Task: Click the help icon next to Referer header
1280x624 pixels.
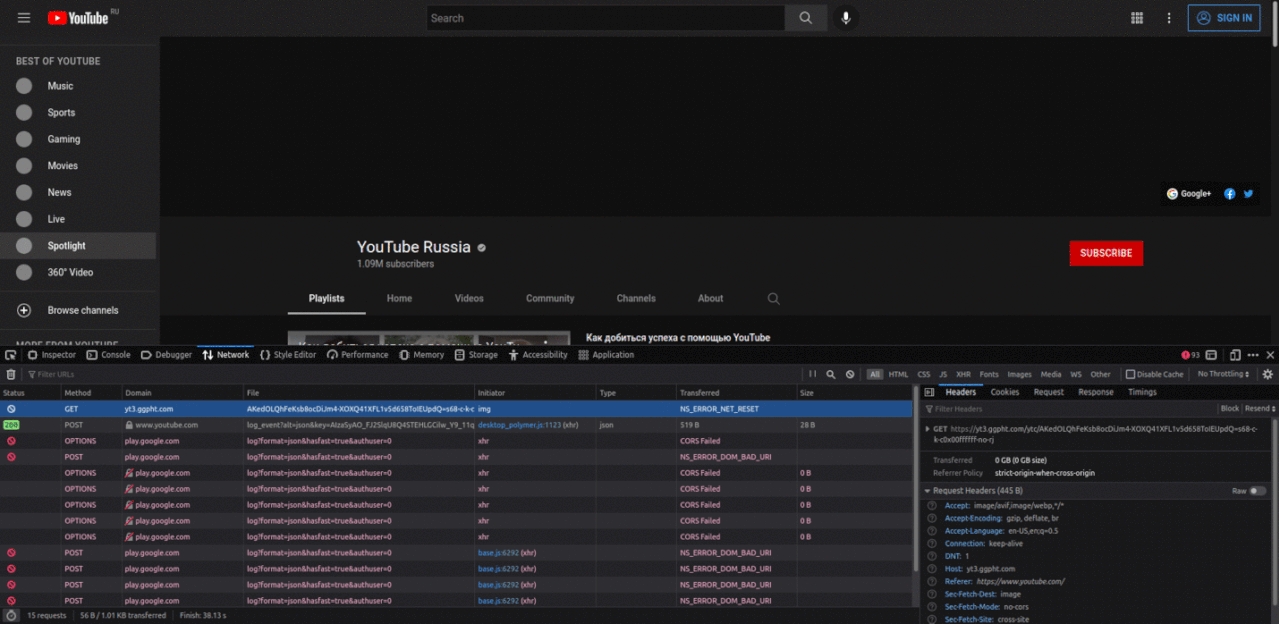Action: 932,581
